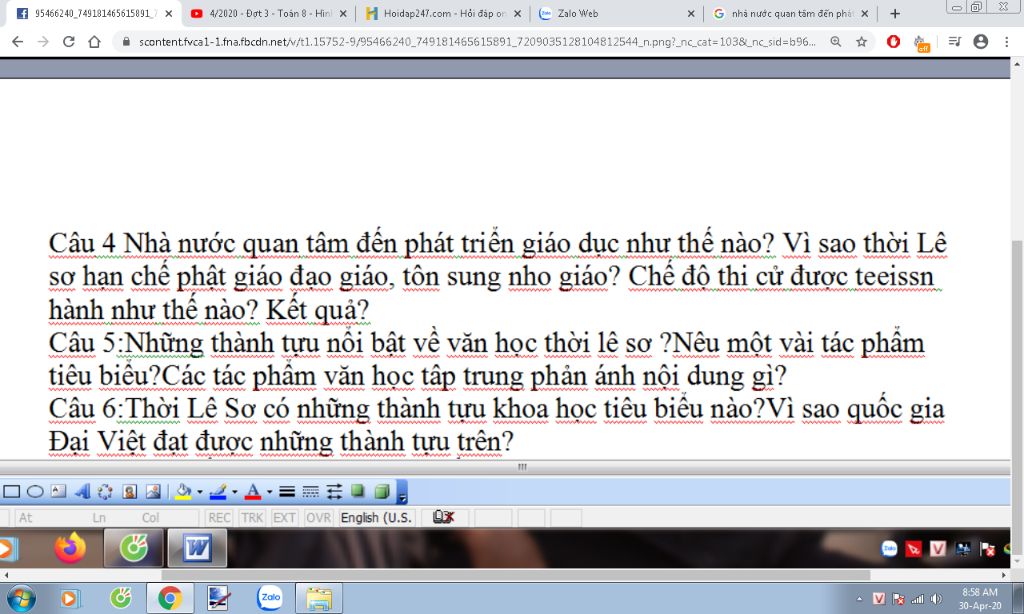Expand the Line Color dropdown arrow
The height and width of the screenshot is (614, 1024).
[234, 492]
